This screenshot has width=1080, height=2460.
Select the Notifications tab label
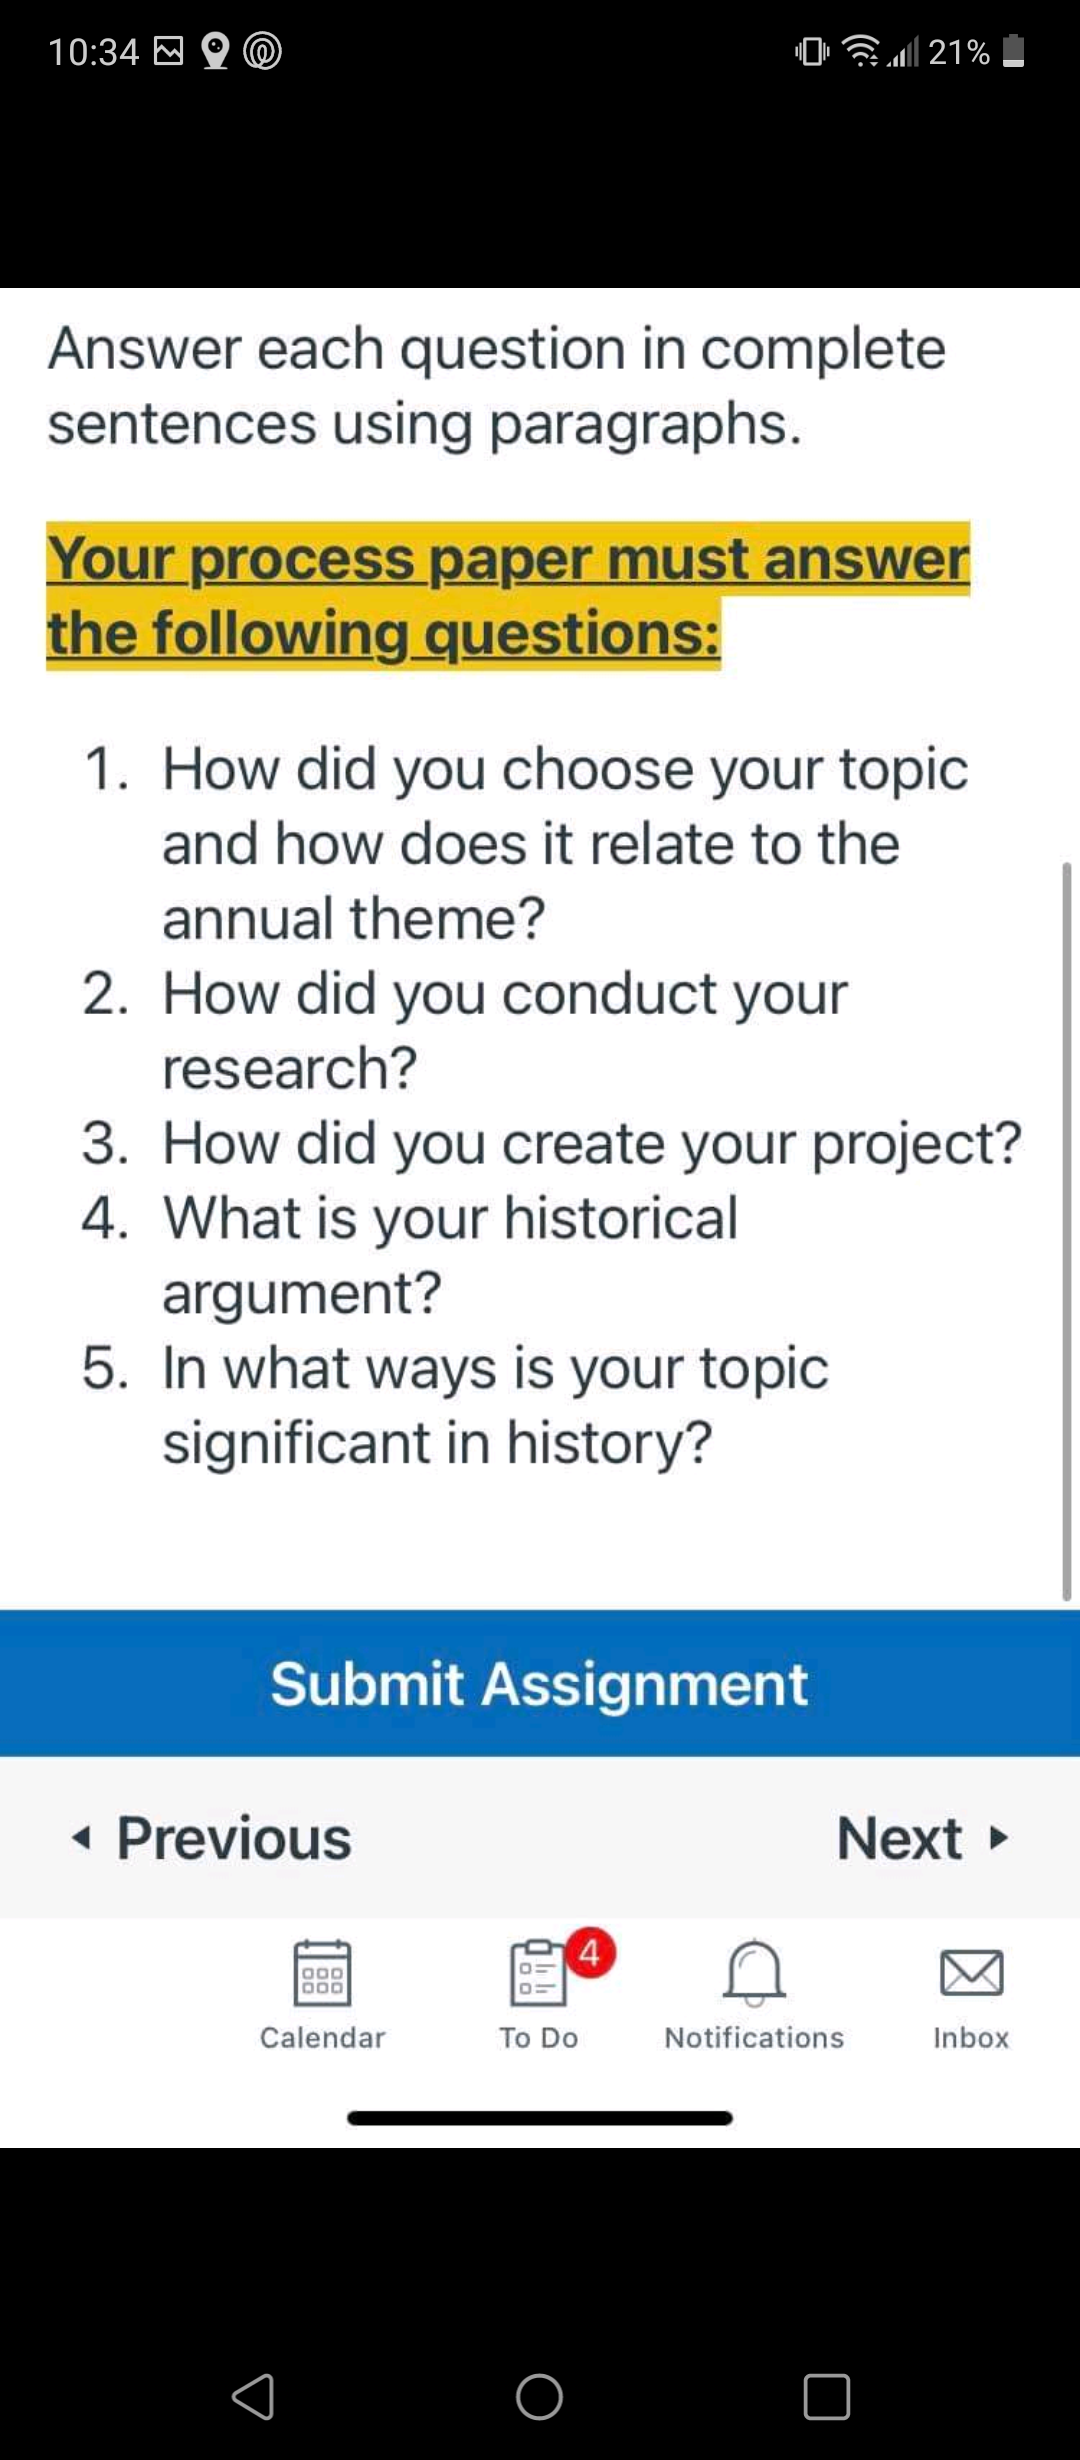coord(754,2038)
